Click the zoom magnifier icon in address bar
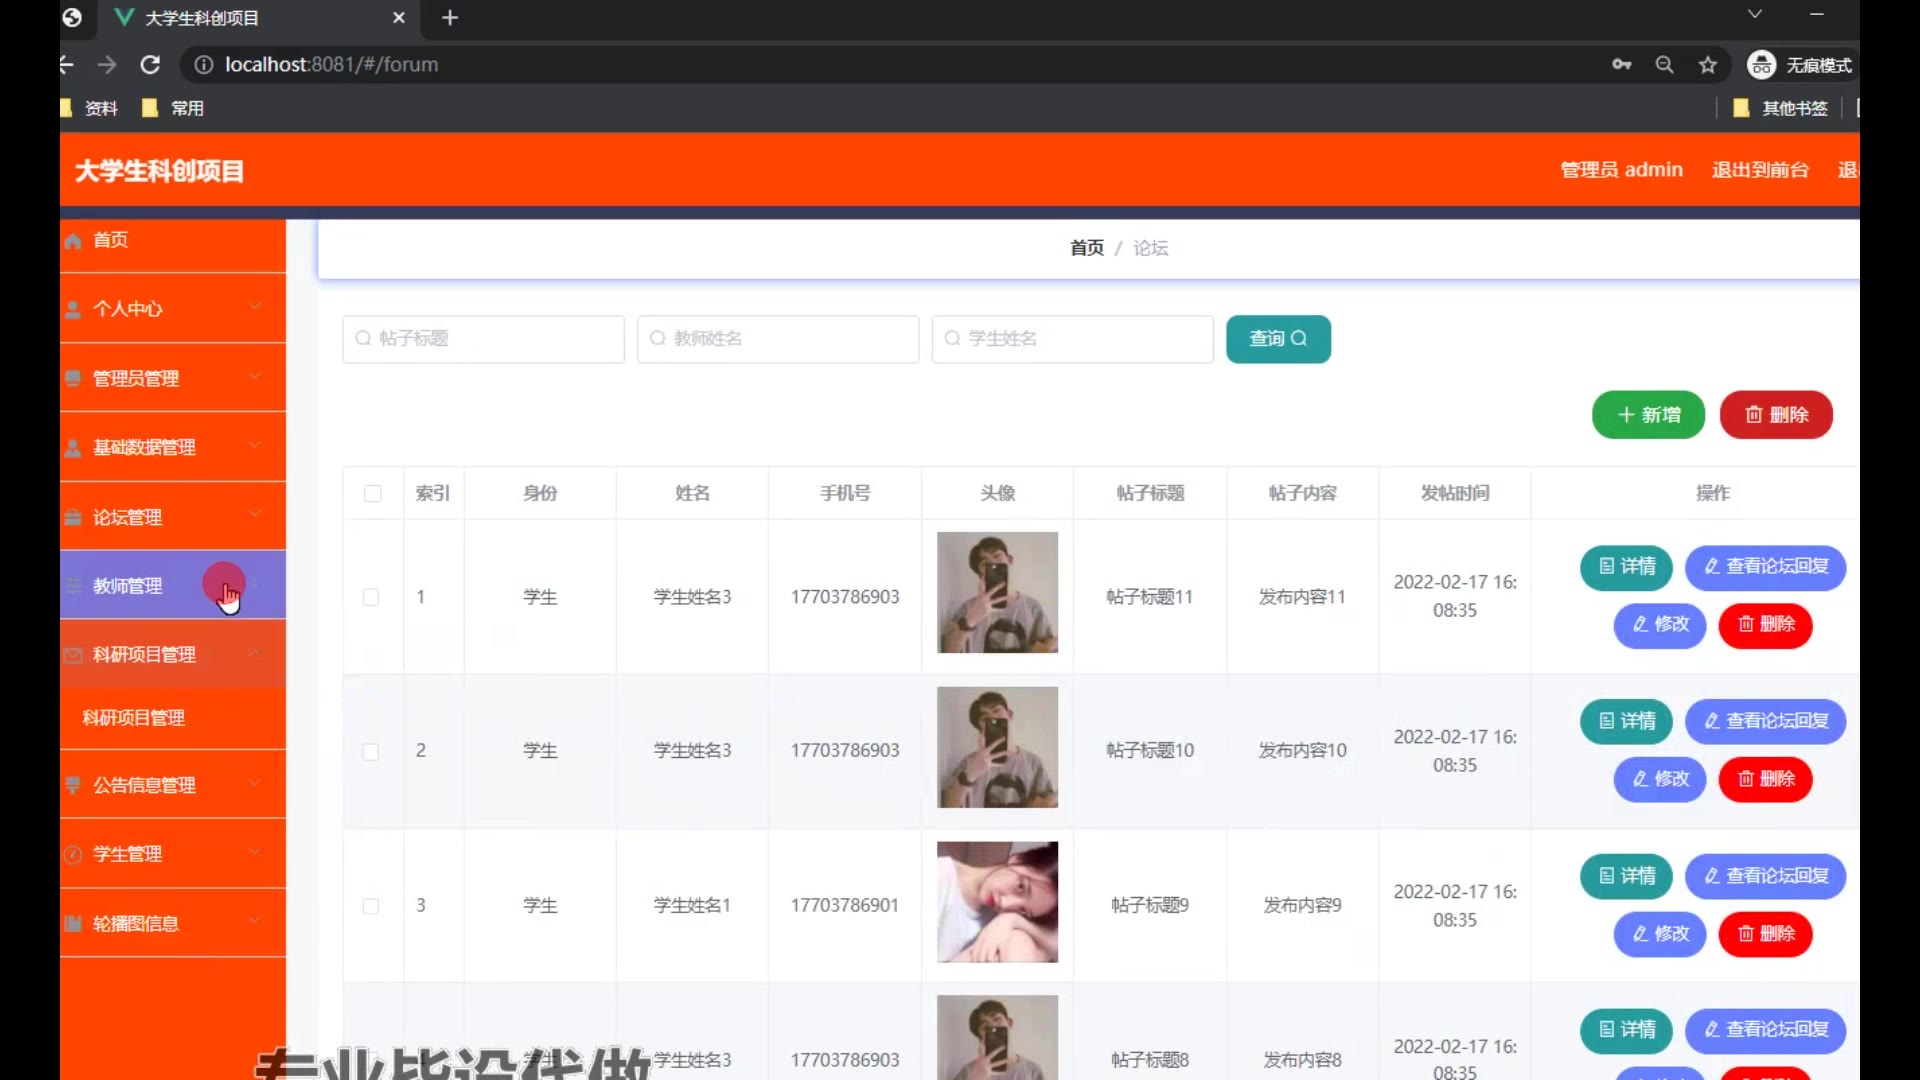The width and height of the screenshot is (1920, 1080). pyautogui.click(x=1664, y=65)
